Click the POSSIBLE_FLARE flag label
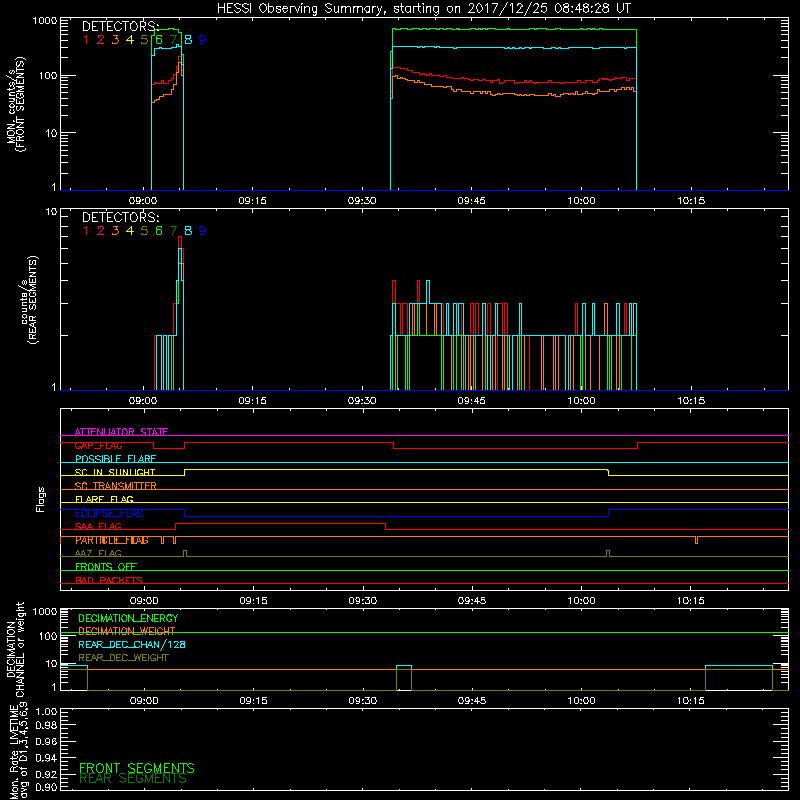This screenshot has width=800, height=800. [115, 459]
